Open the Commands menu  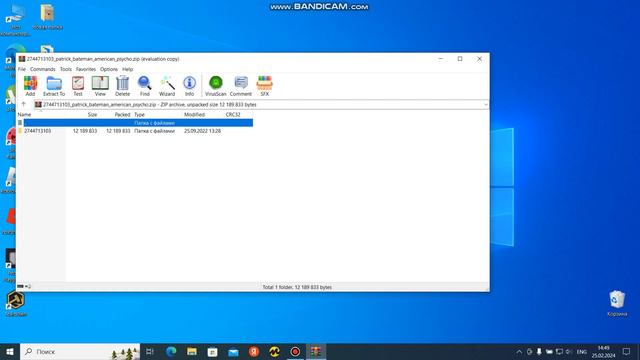[42, 69]
